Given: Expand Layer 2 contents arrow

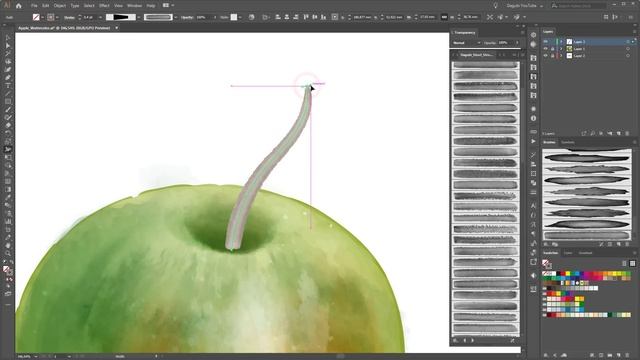Looking at the screenshot, I should 561,56.
